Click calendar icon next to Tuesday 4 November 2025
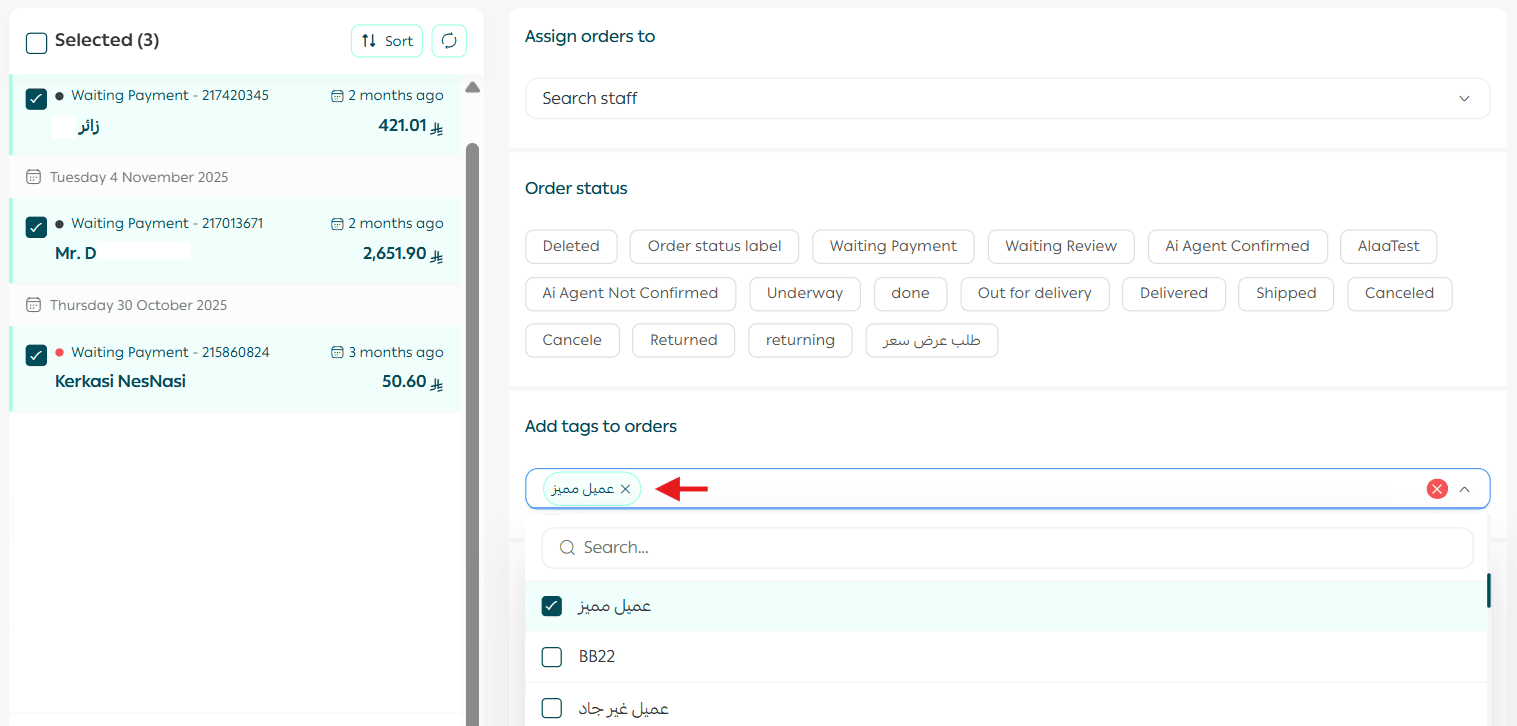Viewport: 1517px width, 726px height. click(33, 177)
